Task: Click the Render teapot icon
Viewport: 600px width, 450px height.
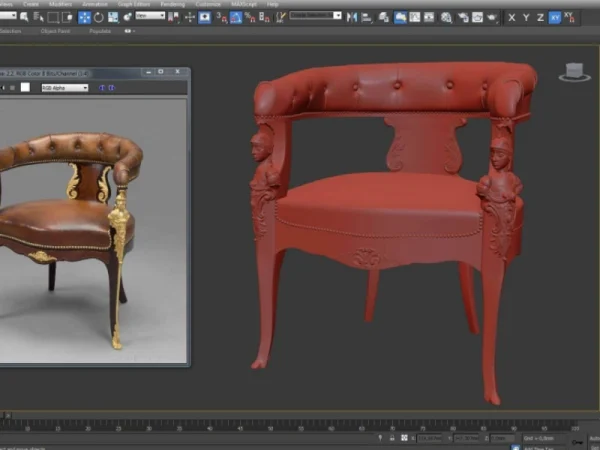Action: pyautogui.click(x=492, y=17)
